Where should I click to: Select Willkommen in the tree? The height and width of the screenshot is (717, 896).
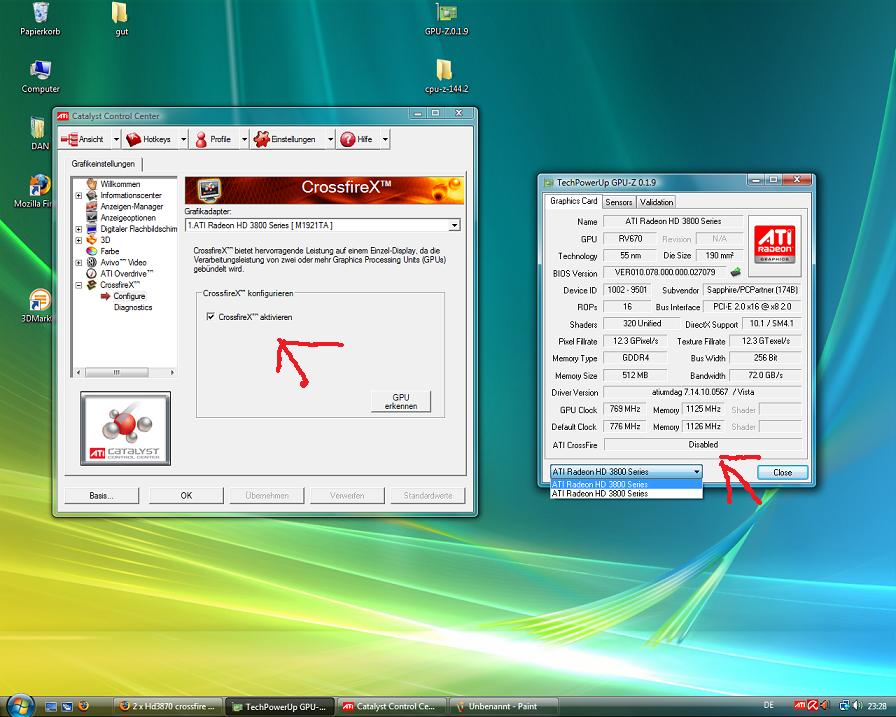tap(120, 184)
